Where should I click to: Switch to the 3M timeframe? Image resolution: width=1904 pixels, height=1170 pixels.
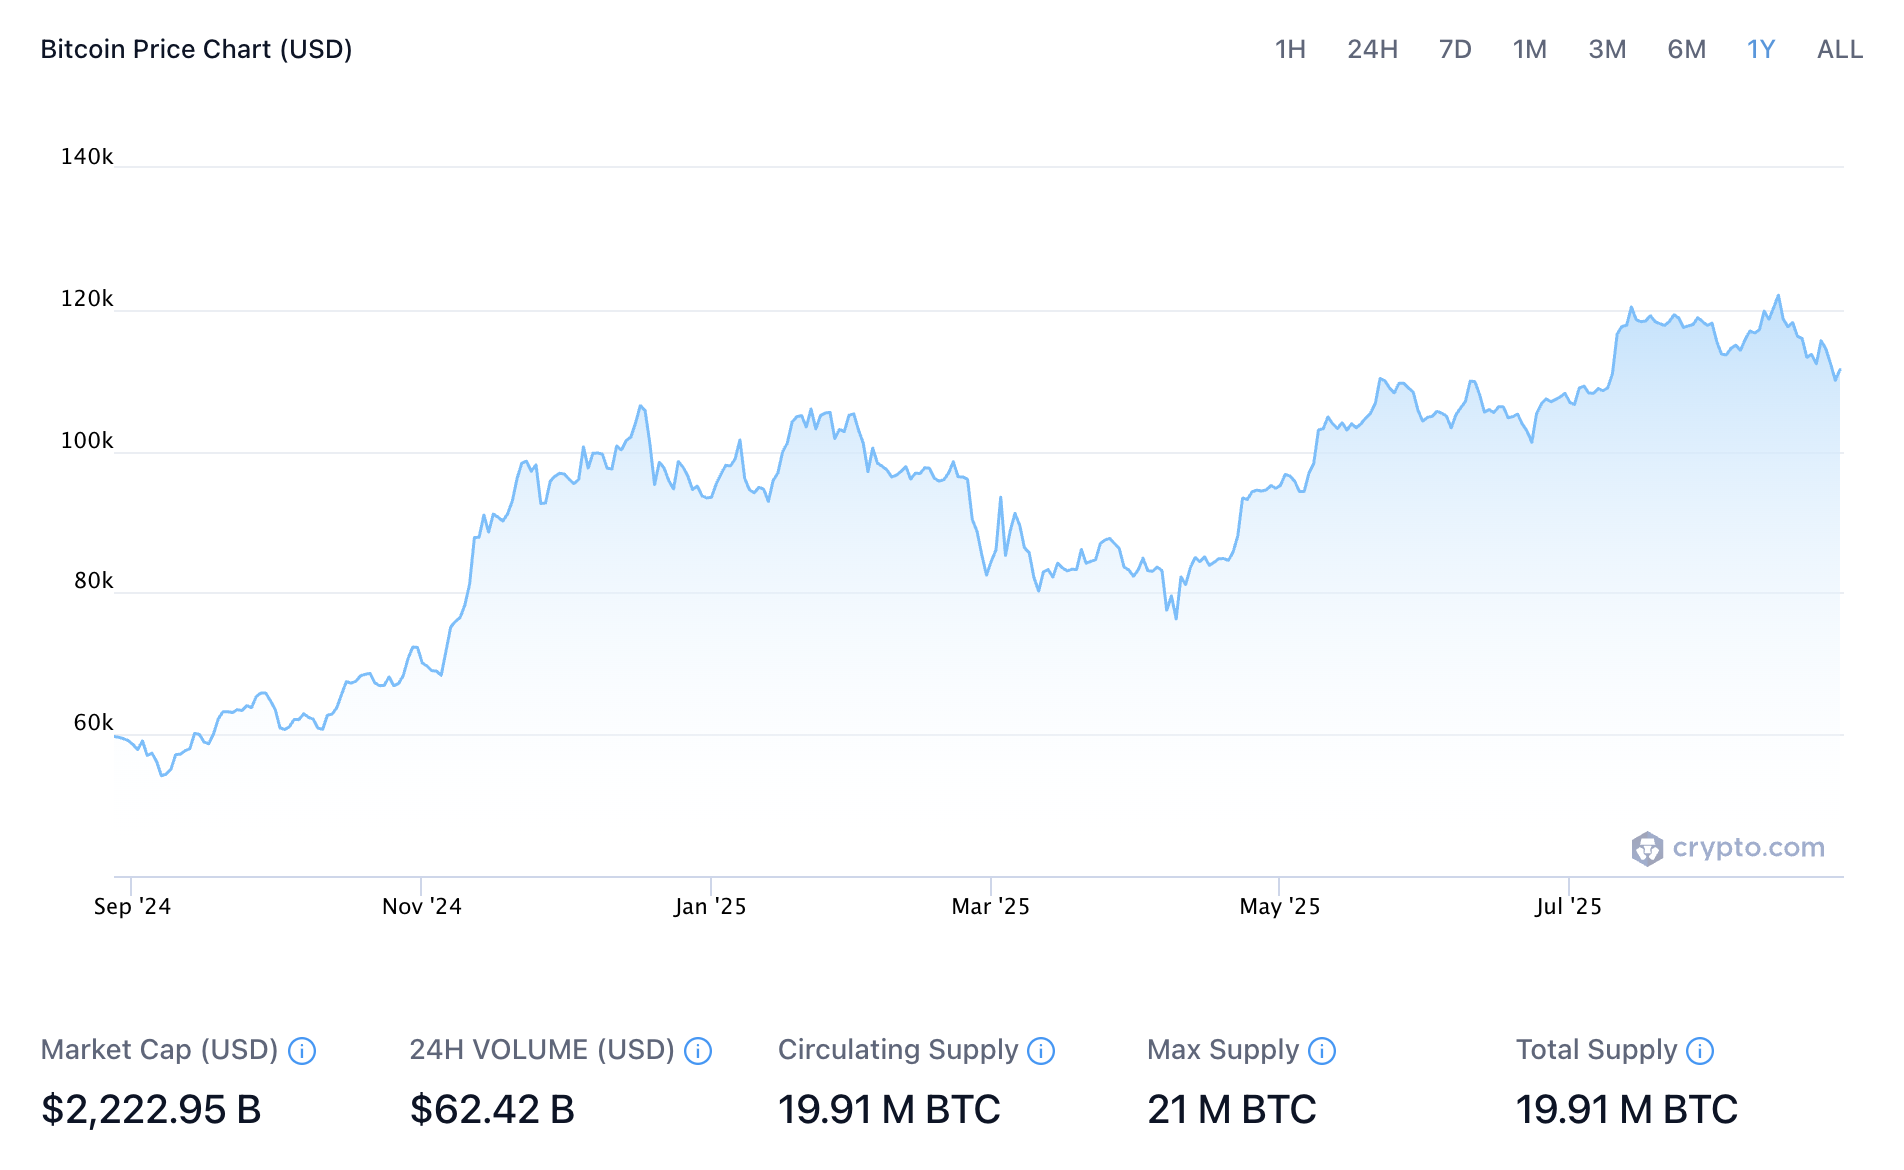point(1607,49)
